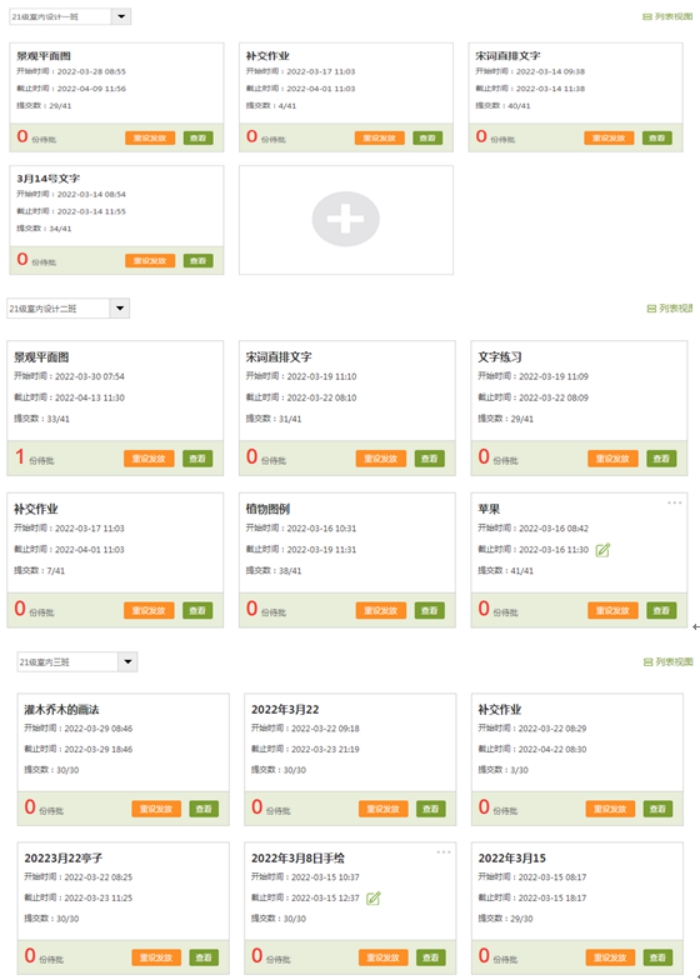This screenshot has width=700, height=980.
Task: Open the 宋词直排文字 title in class one
Action: click(507, 56)
